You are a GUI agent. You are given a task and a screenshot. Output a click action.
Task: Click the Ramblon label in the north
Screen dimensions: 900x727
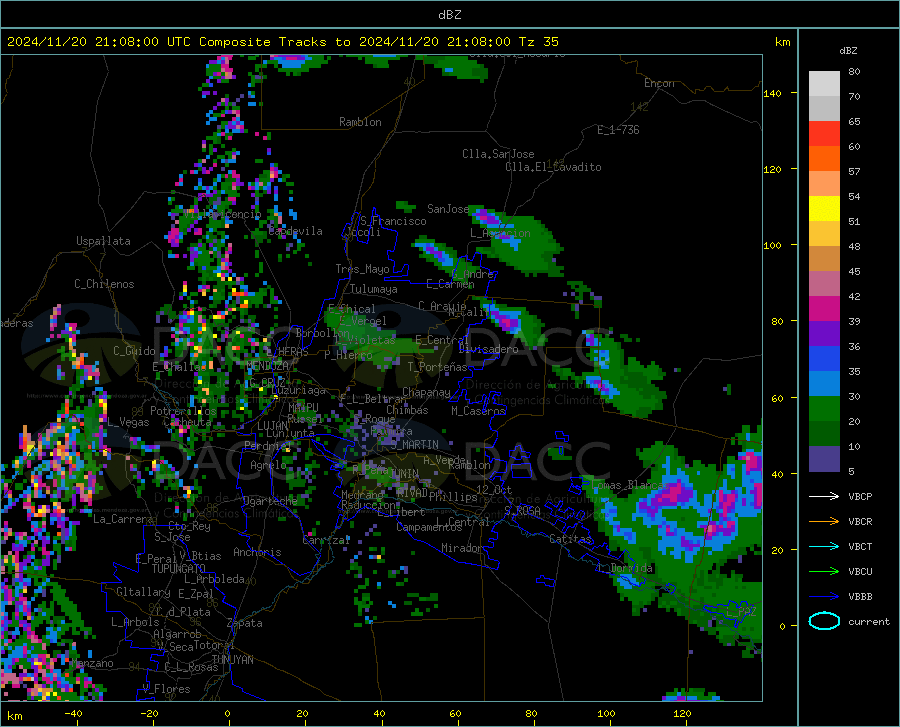[360, 122]
